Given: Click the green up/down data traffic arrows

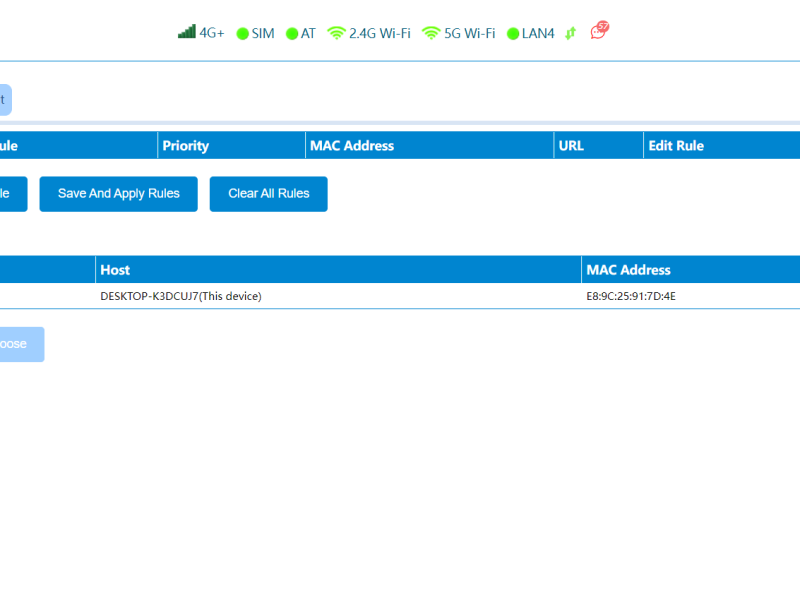Looking at the screenshot, I should pyautogui.click(x=570, y=33).
